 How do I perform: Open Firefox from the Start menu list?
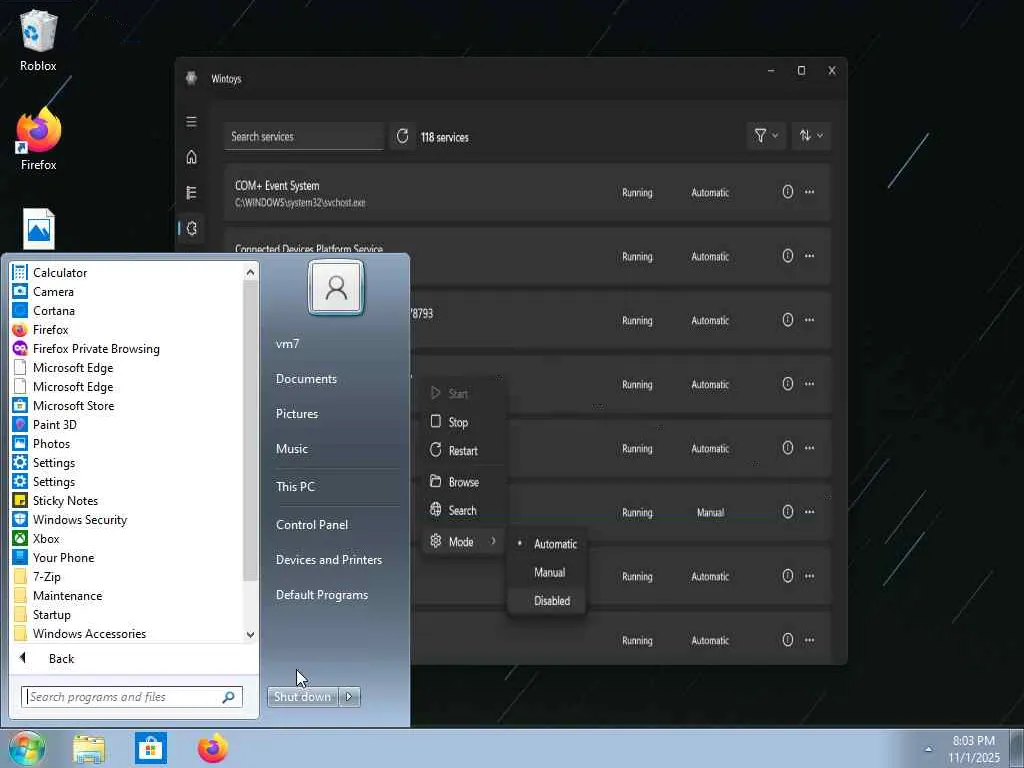coord(127,330)
